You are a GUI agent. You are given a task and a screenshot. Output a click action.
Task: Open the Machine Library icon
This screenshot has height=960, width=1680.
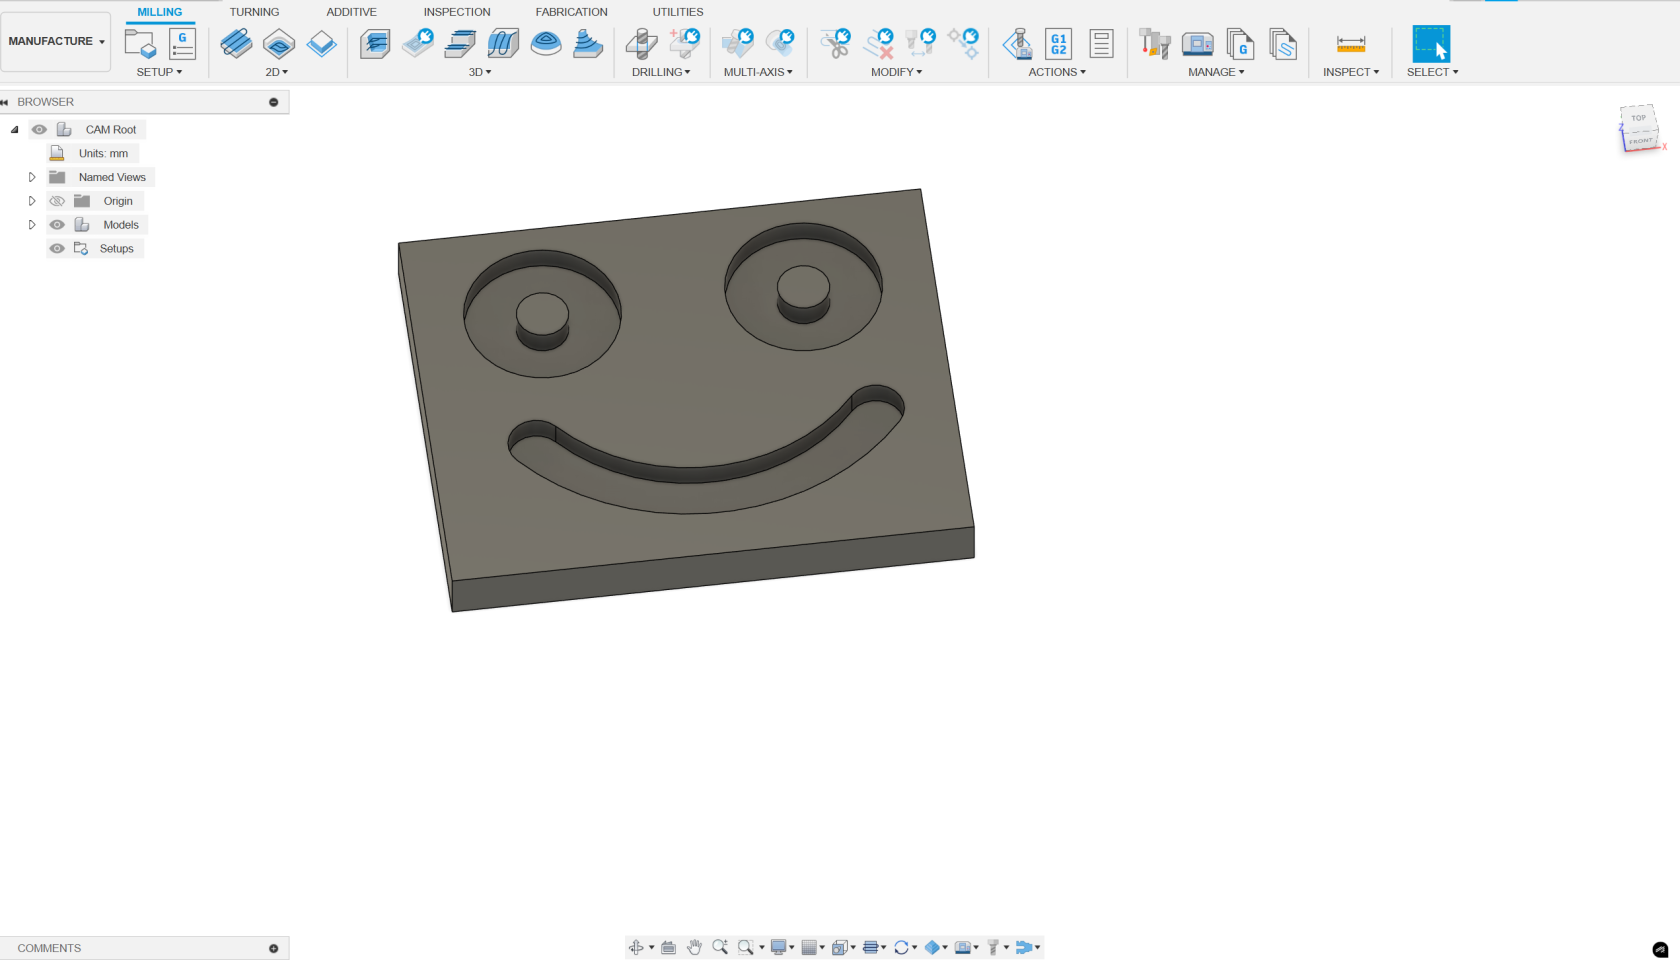[1197, 44]
